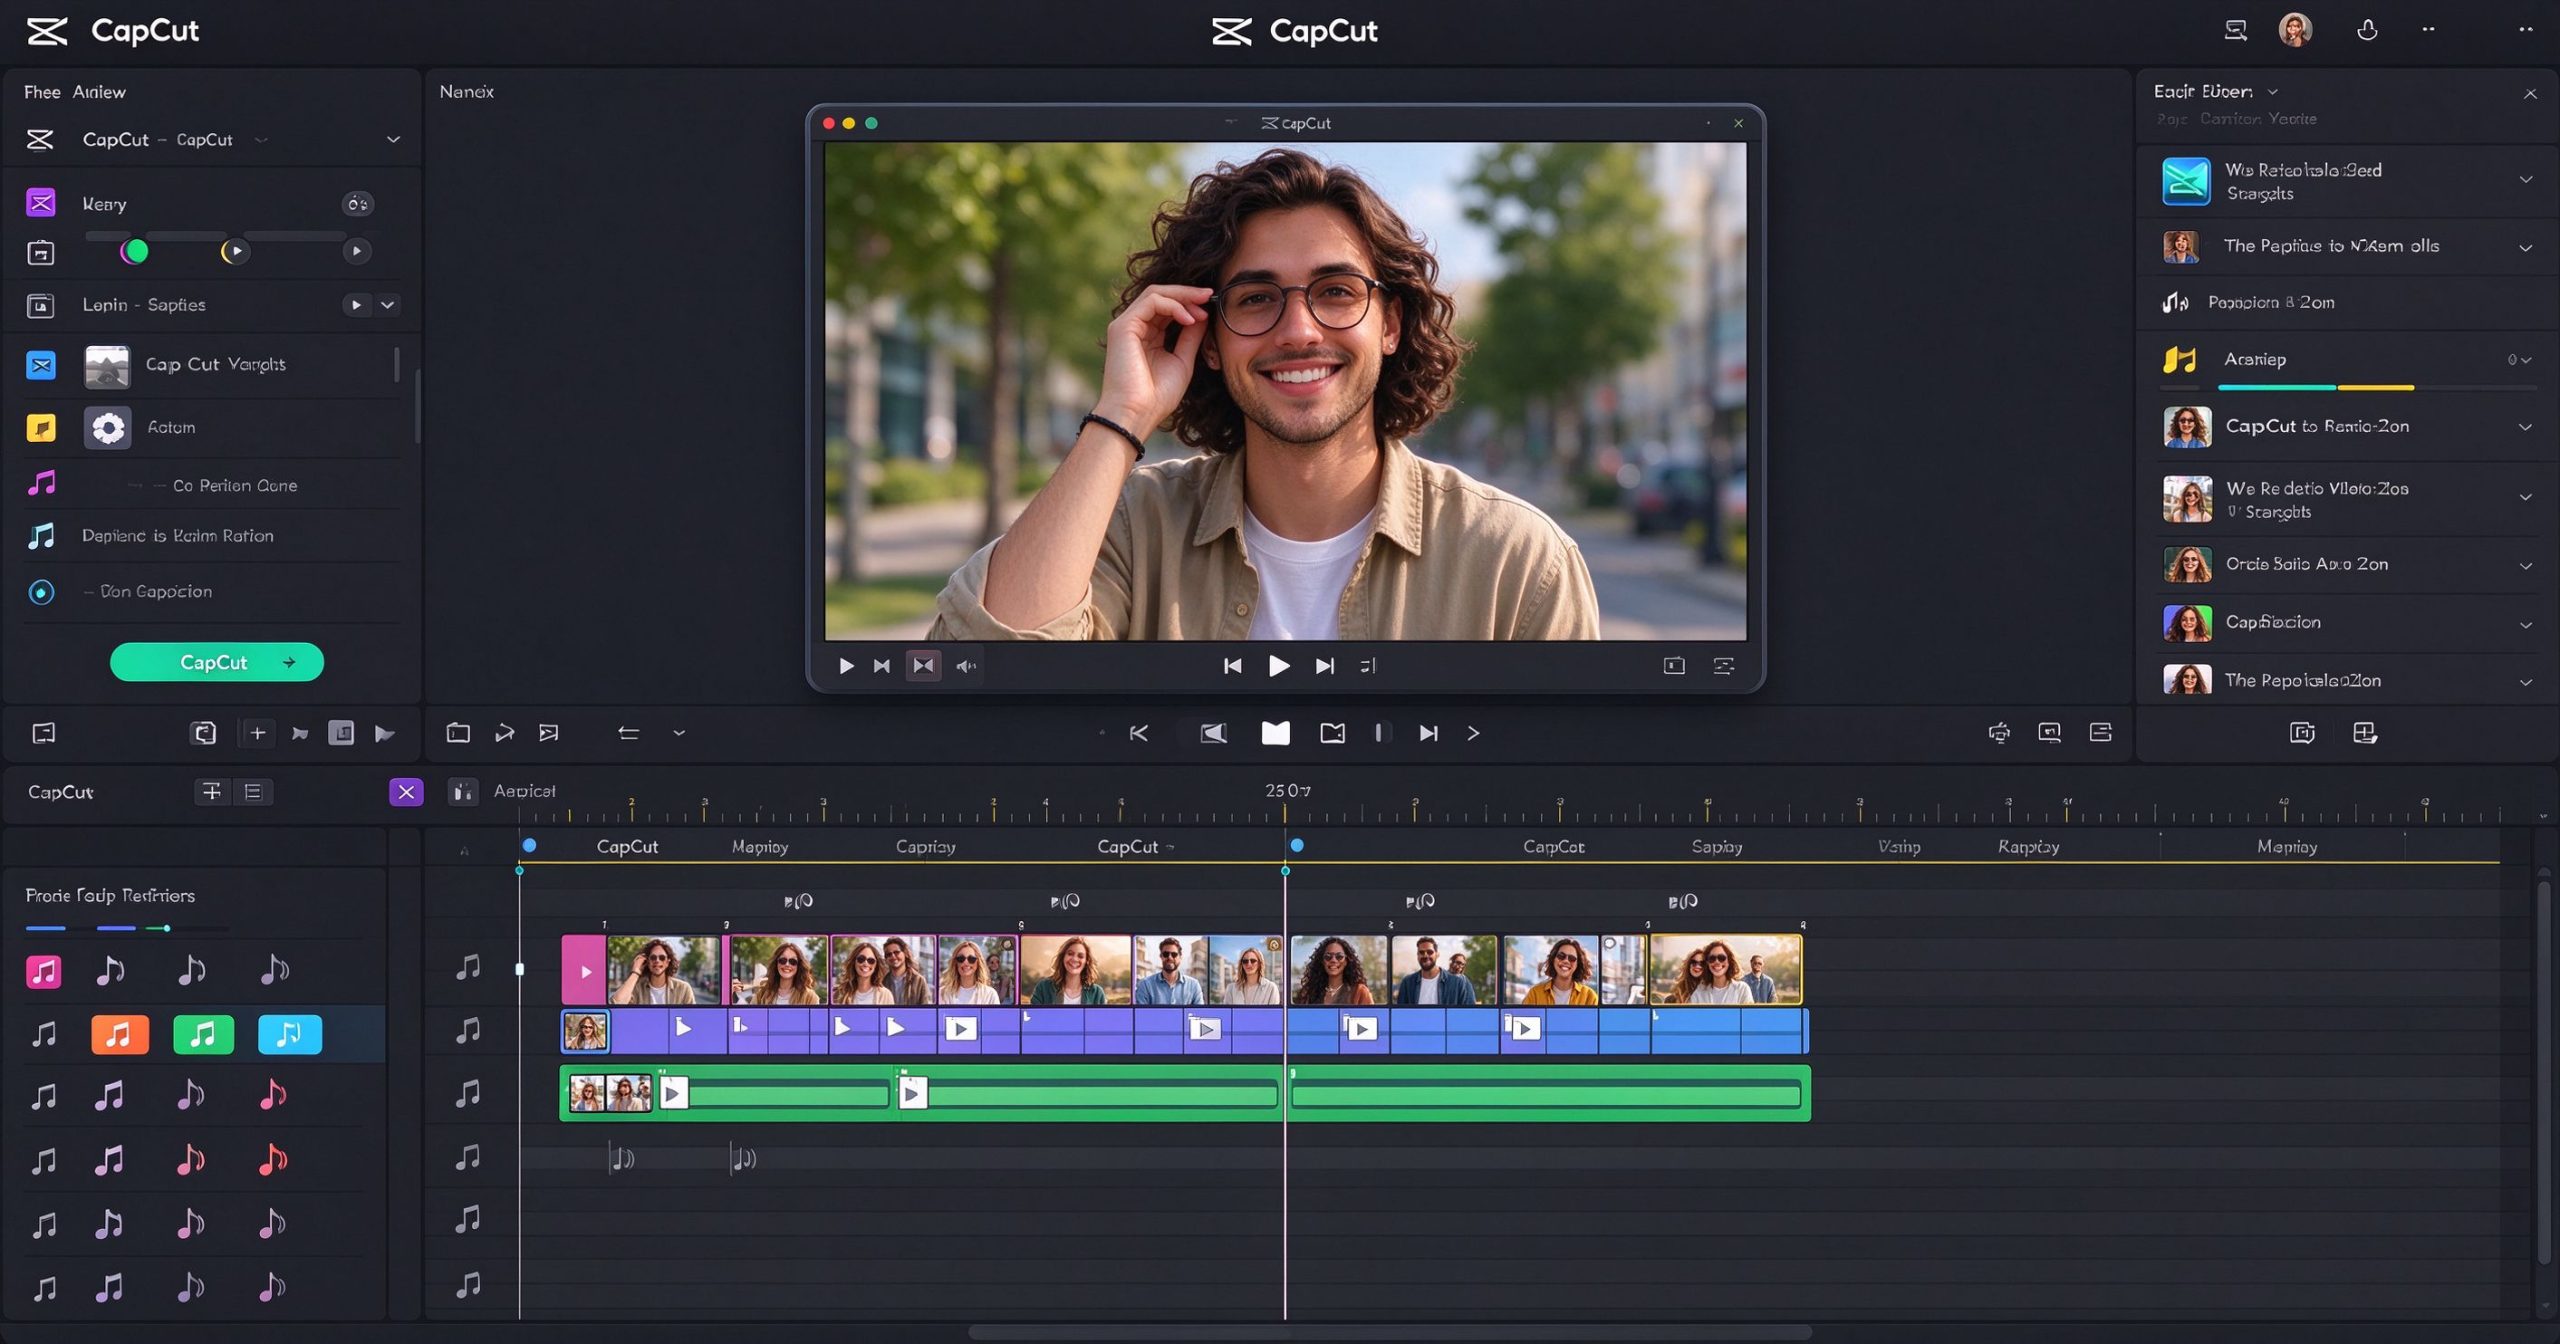Select the Don Capoicion radio option
The height and width of the screenshot is (1344, 2560).
41,592
